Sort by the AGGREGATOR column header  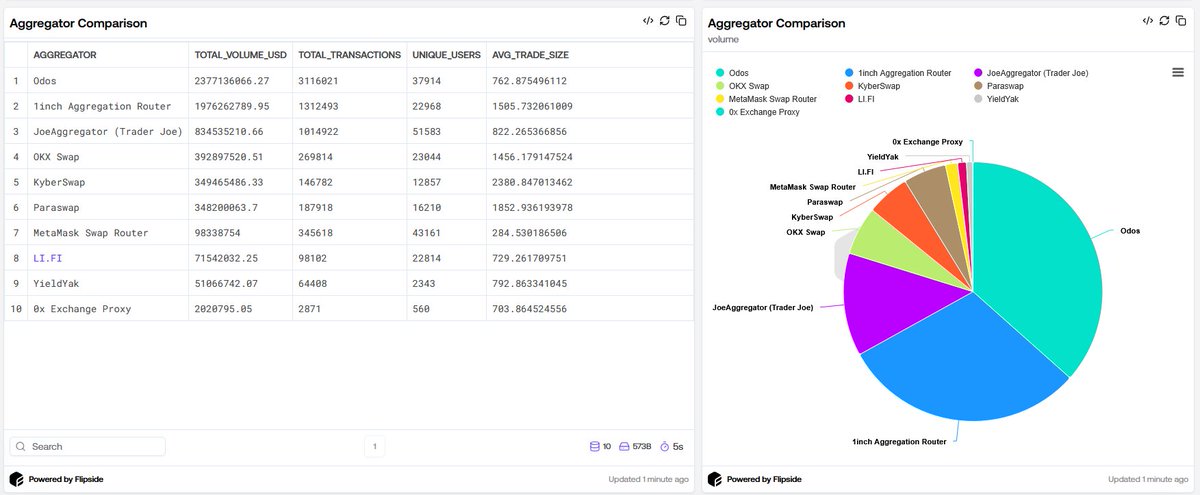tap(65, 55)
